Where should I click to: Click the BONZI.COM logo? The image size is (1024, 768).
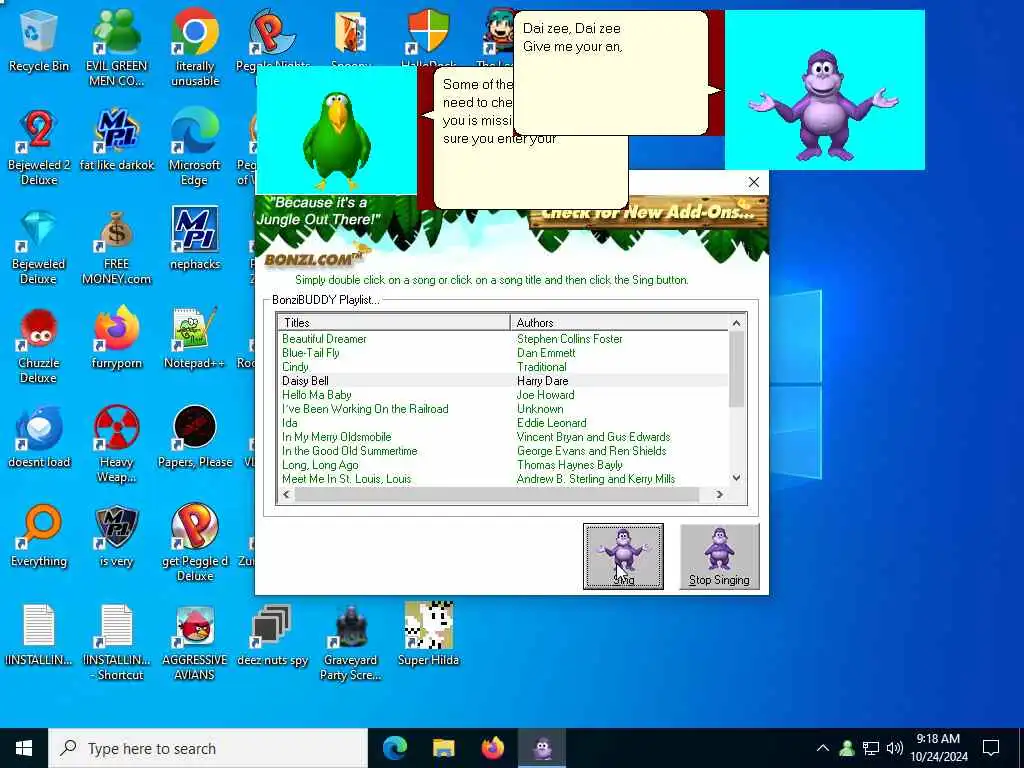313,259
